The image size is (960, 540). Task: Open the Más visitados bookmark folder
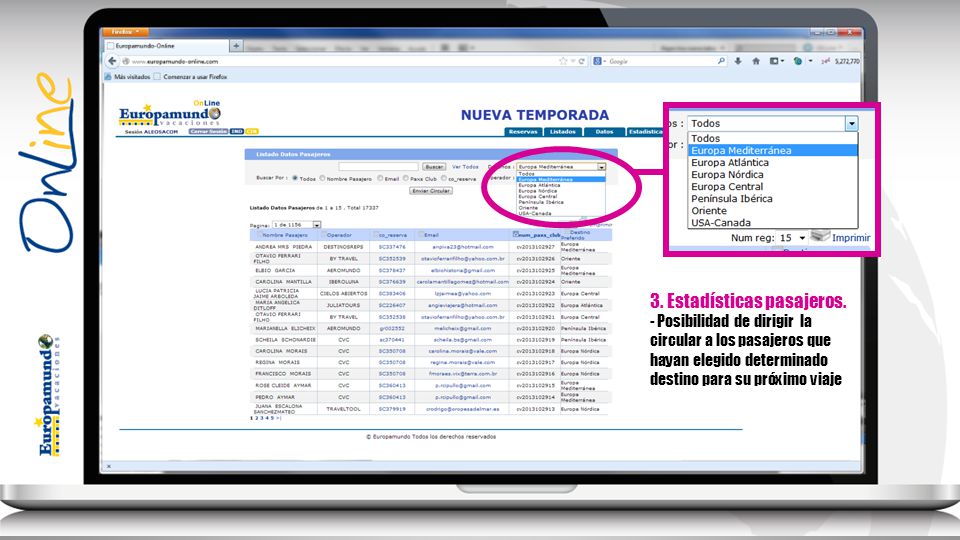tap(128, 77)
